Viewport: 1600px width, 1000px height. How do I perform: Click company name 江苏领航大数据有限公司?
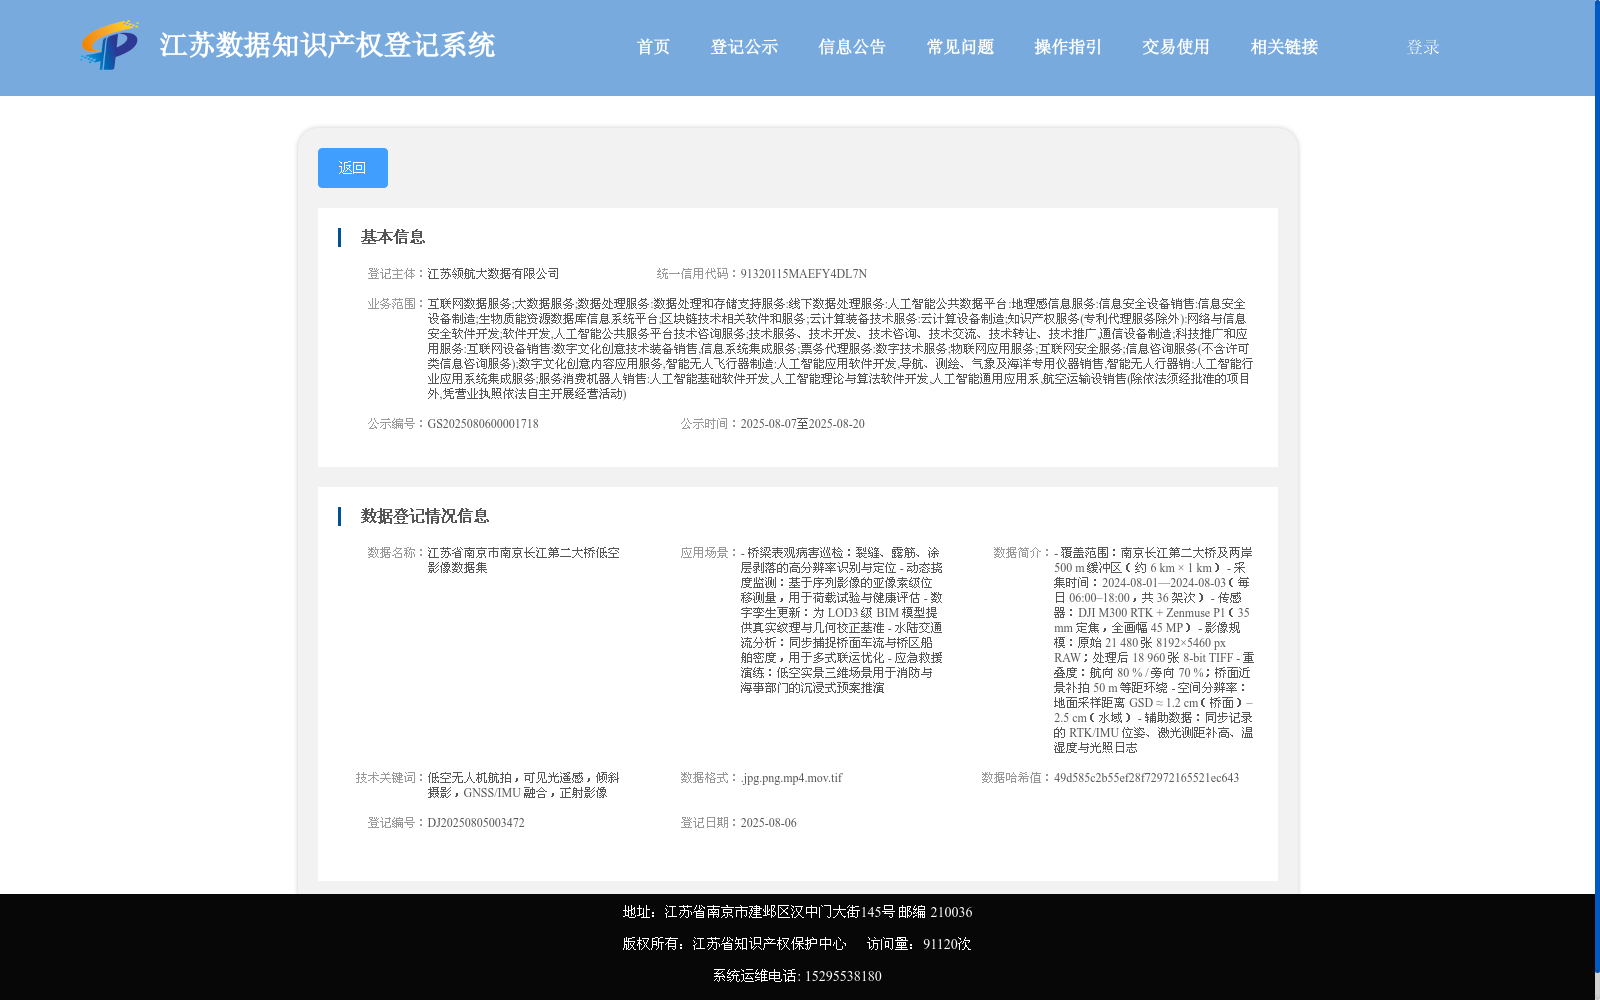point(493,274)
